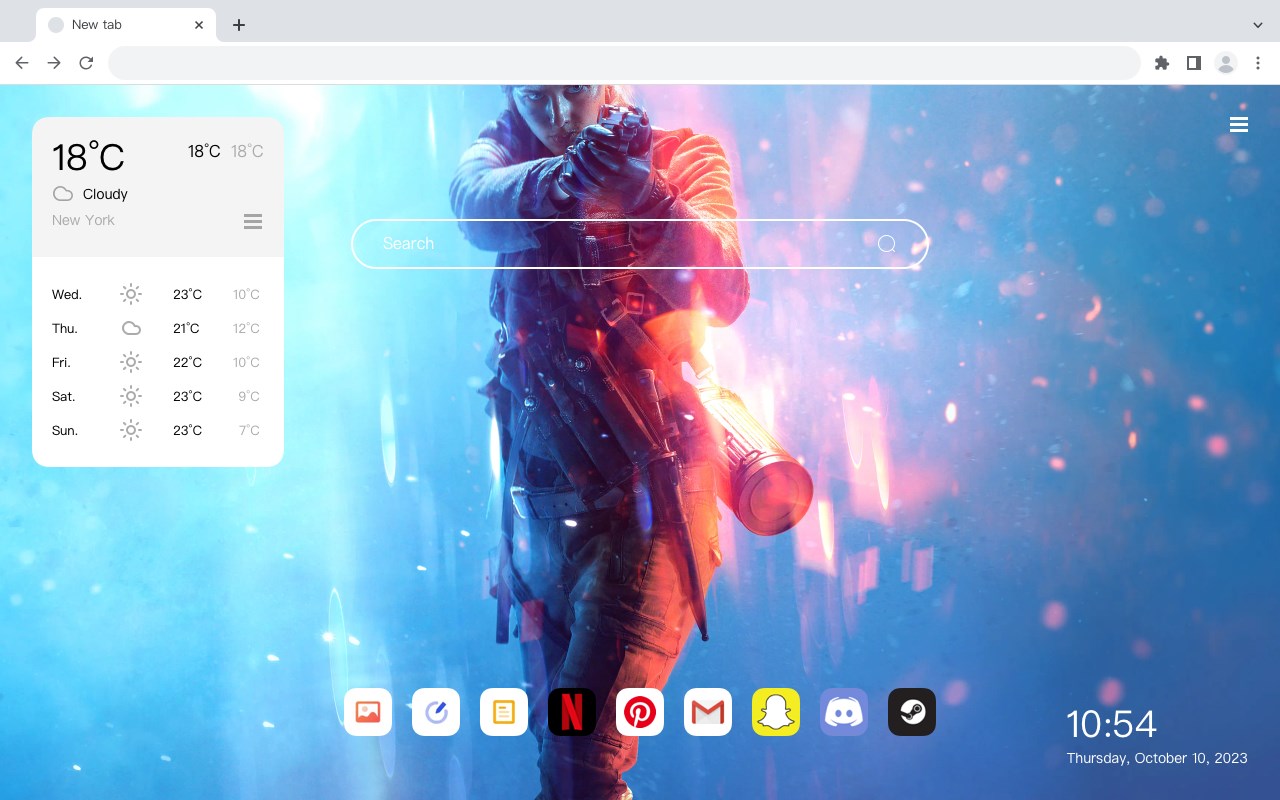Open the Chrome profile avatar
Viewport: 1280px width, 800px height.
(x=1226, y=63)
